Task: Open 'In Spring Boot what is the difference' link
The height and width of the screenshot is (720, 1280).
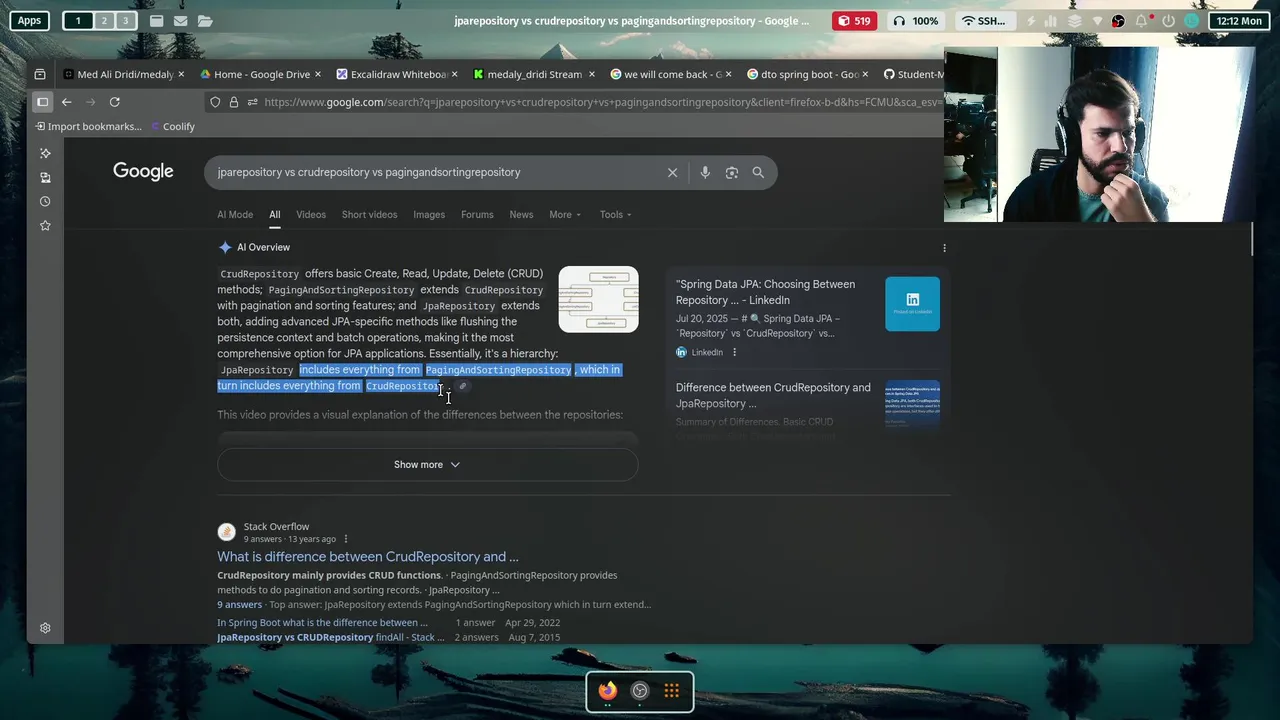Action: coord(322,622)
